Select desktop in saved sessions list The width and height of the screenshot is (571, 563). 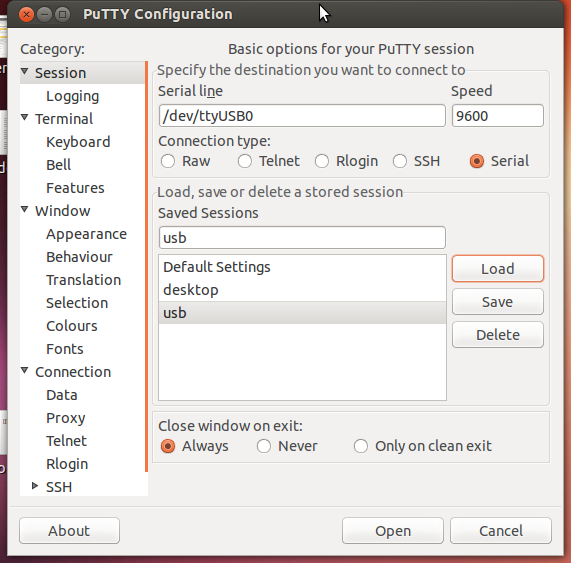302,290
